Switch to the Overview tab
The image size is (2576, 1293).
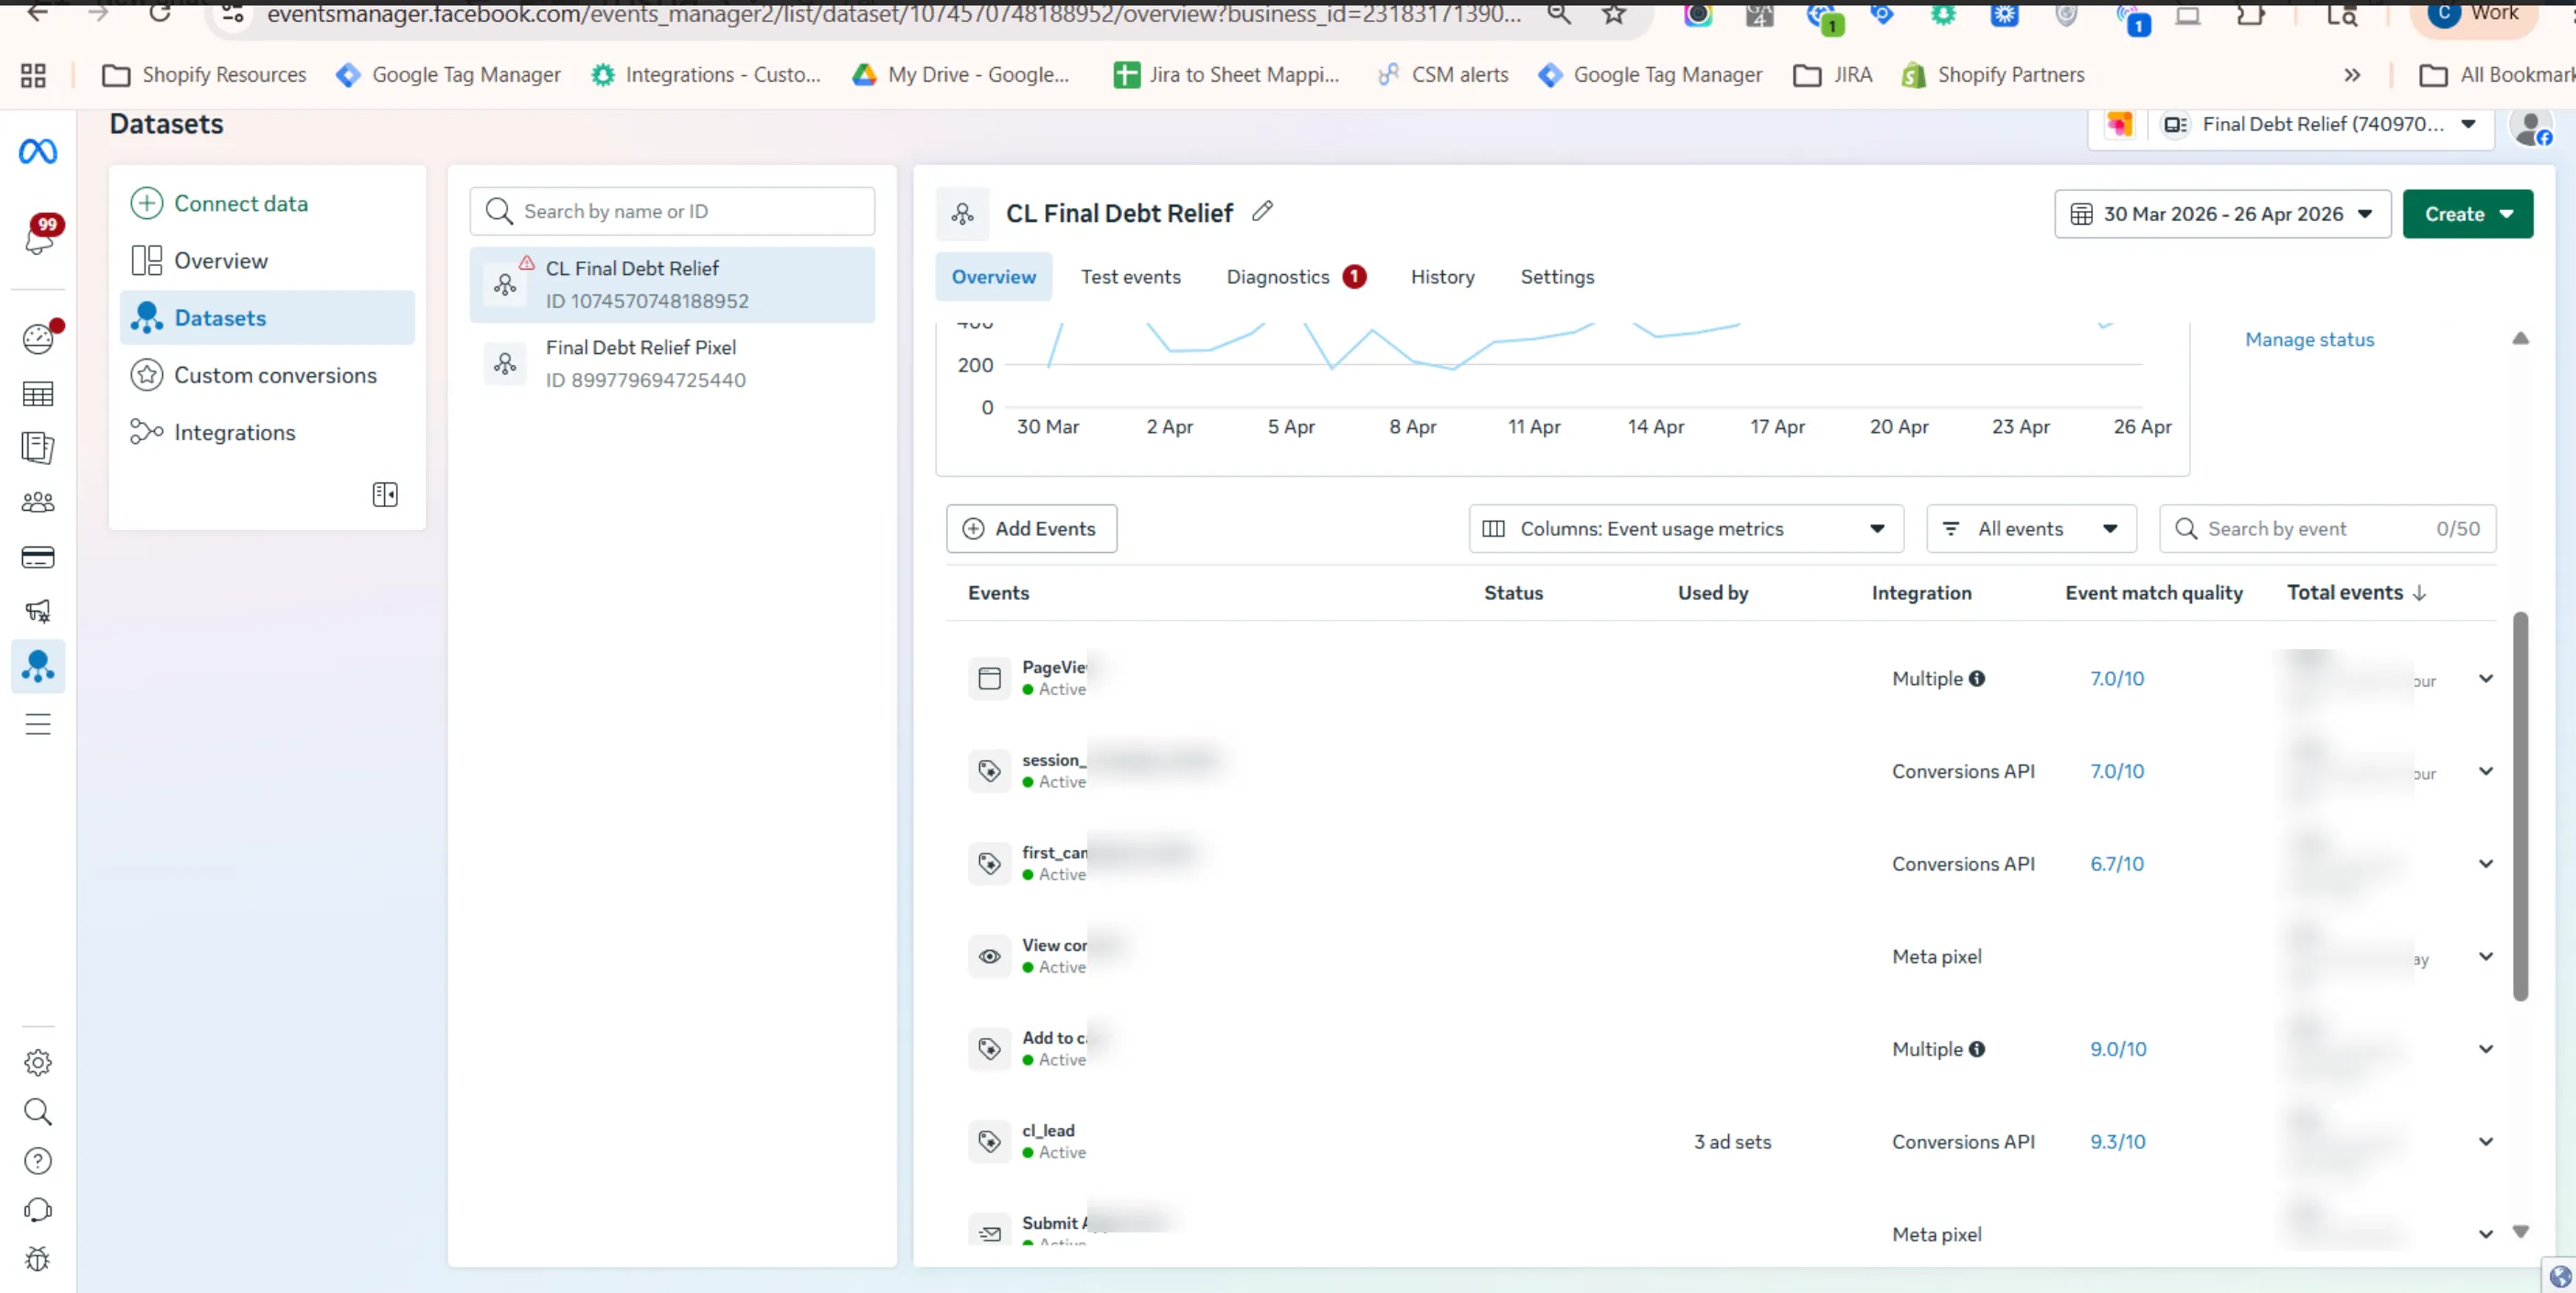click(993, 277)
